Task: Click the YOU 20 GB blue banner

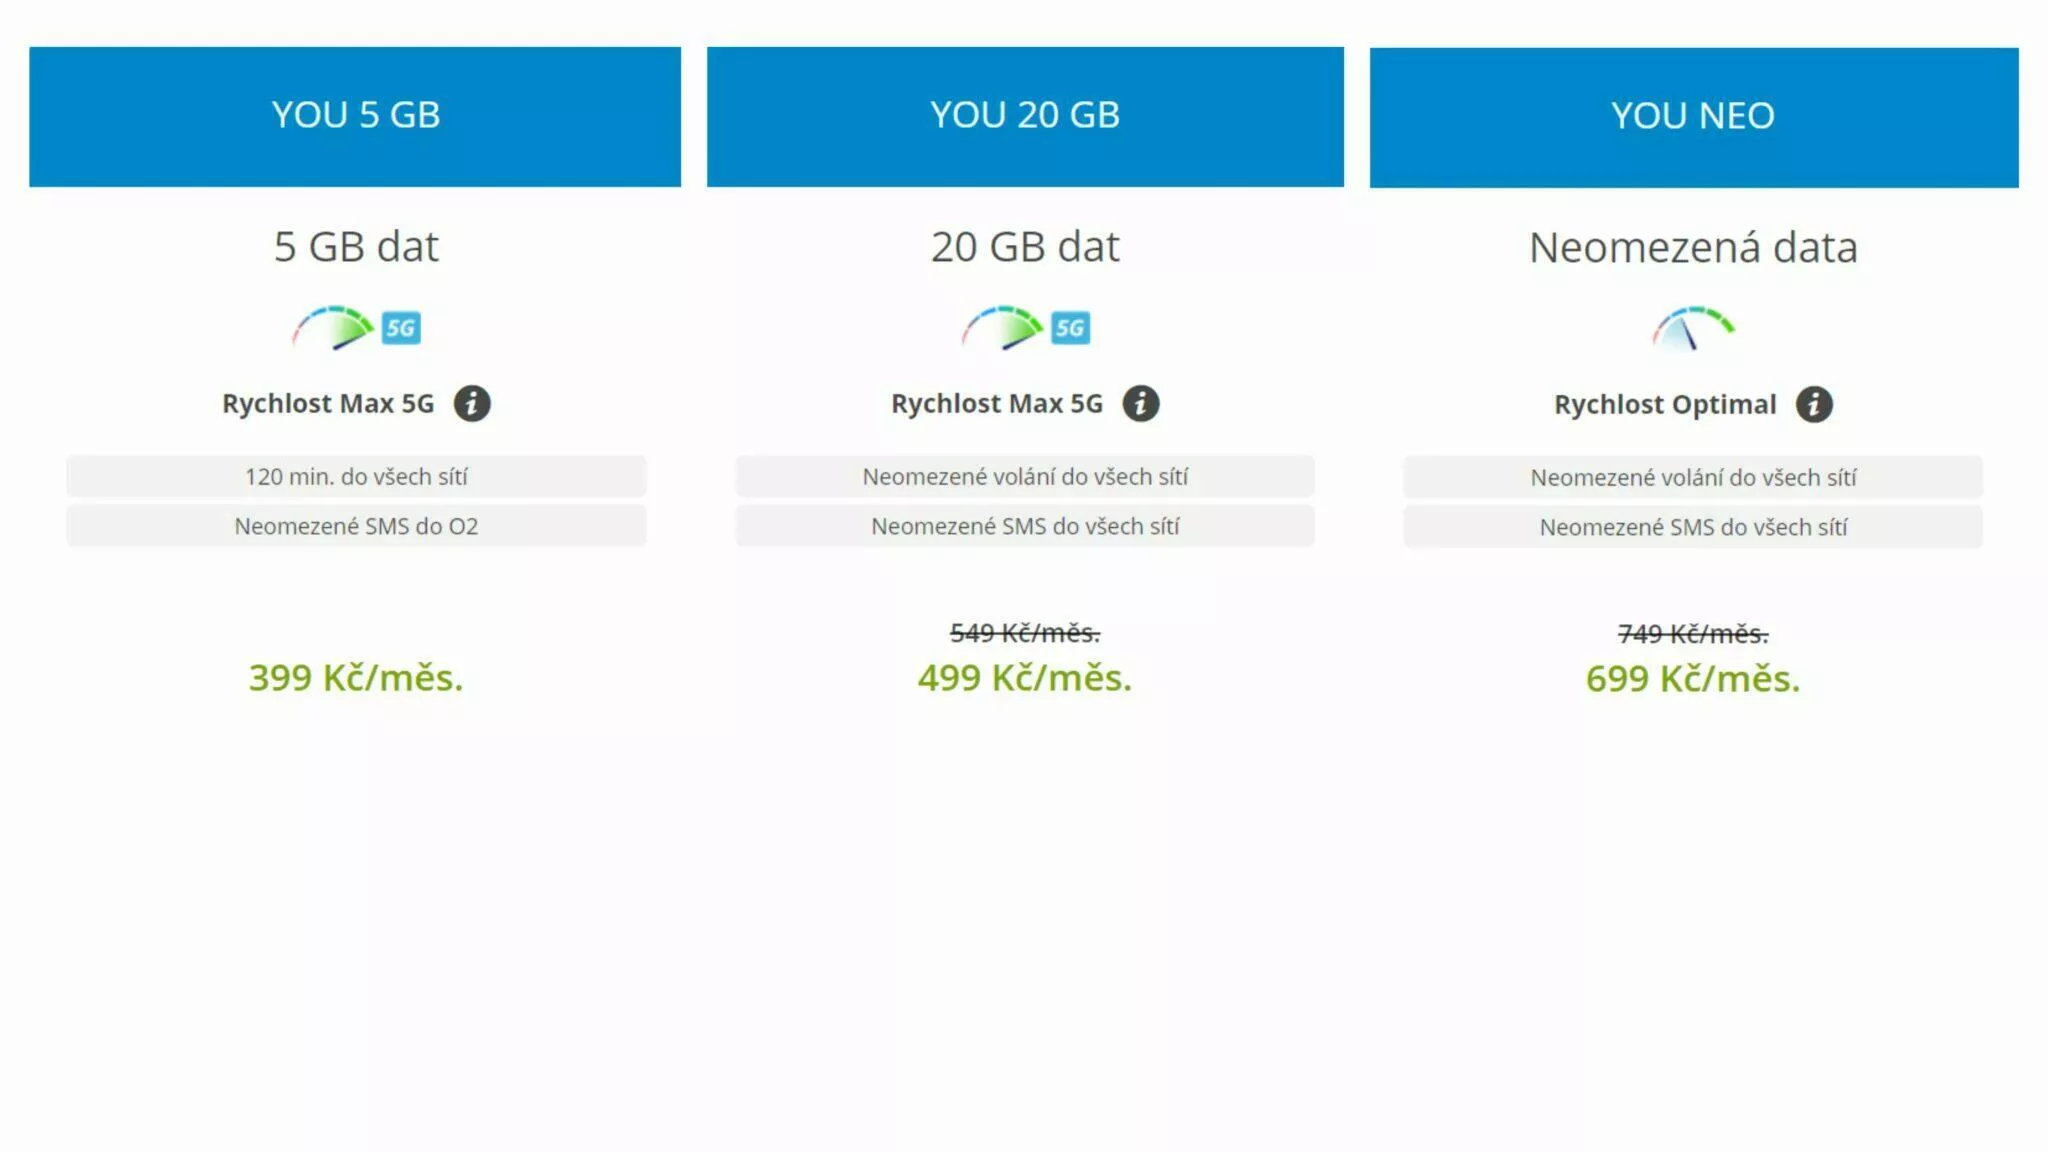Action: 1025,114
